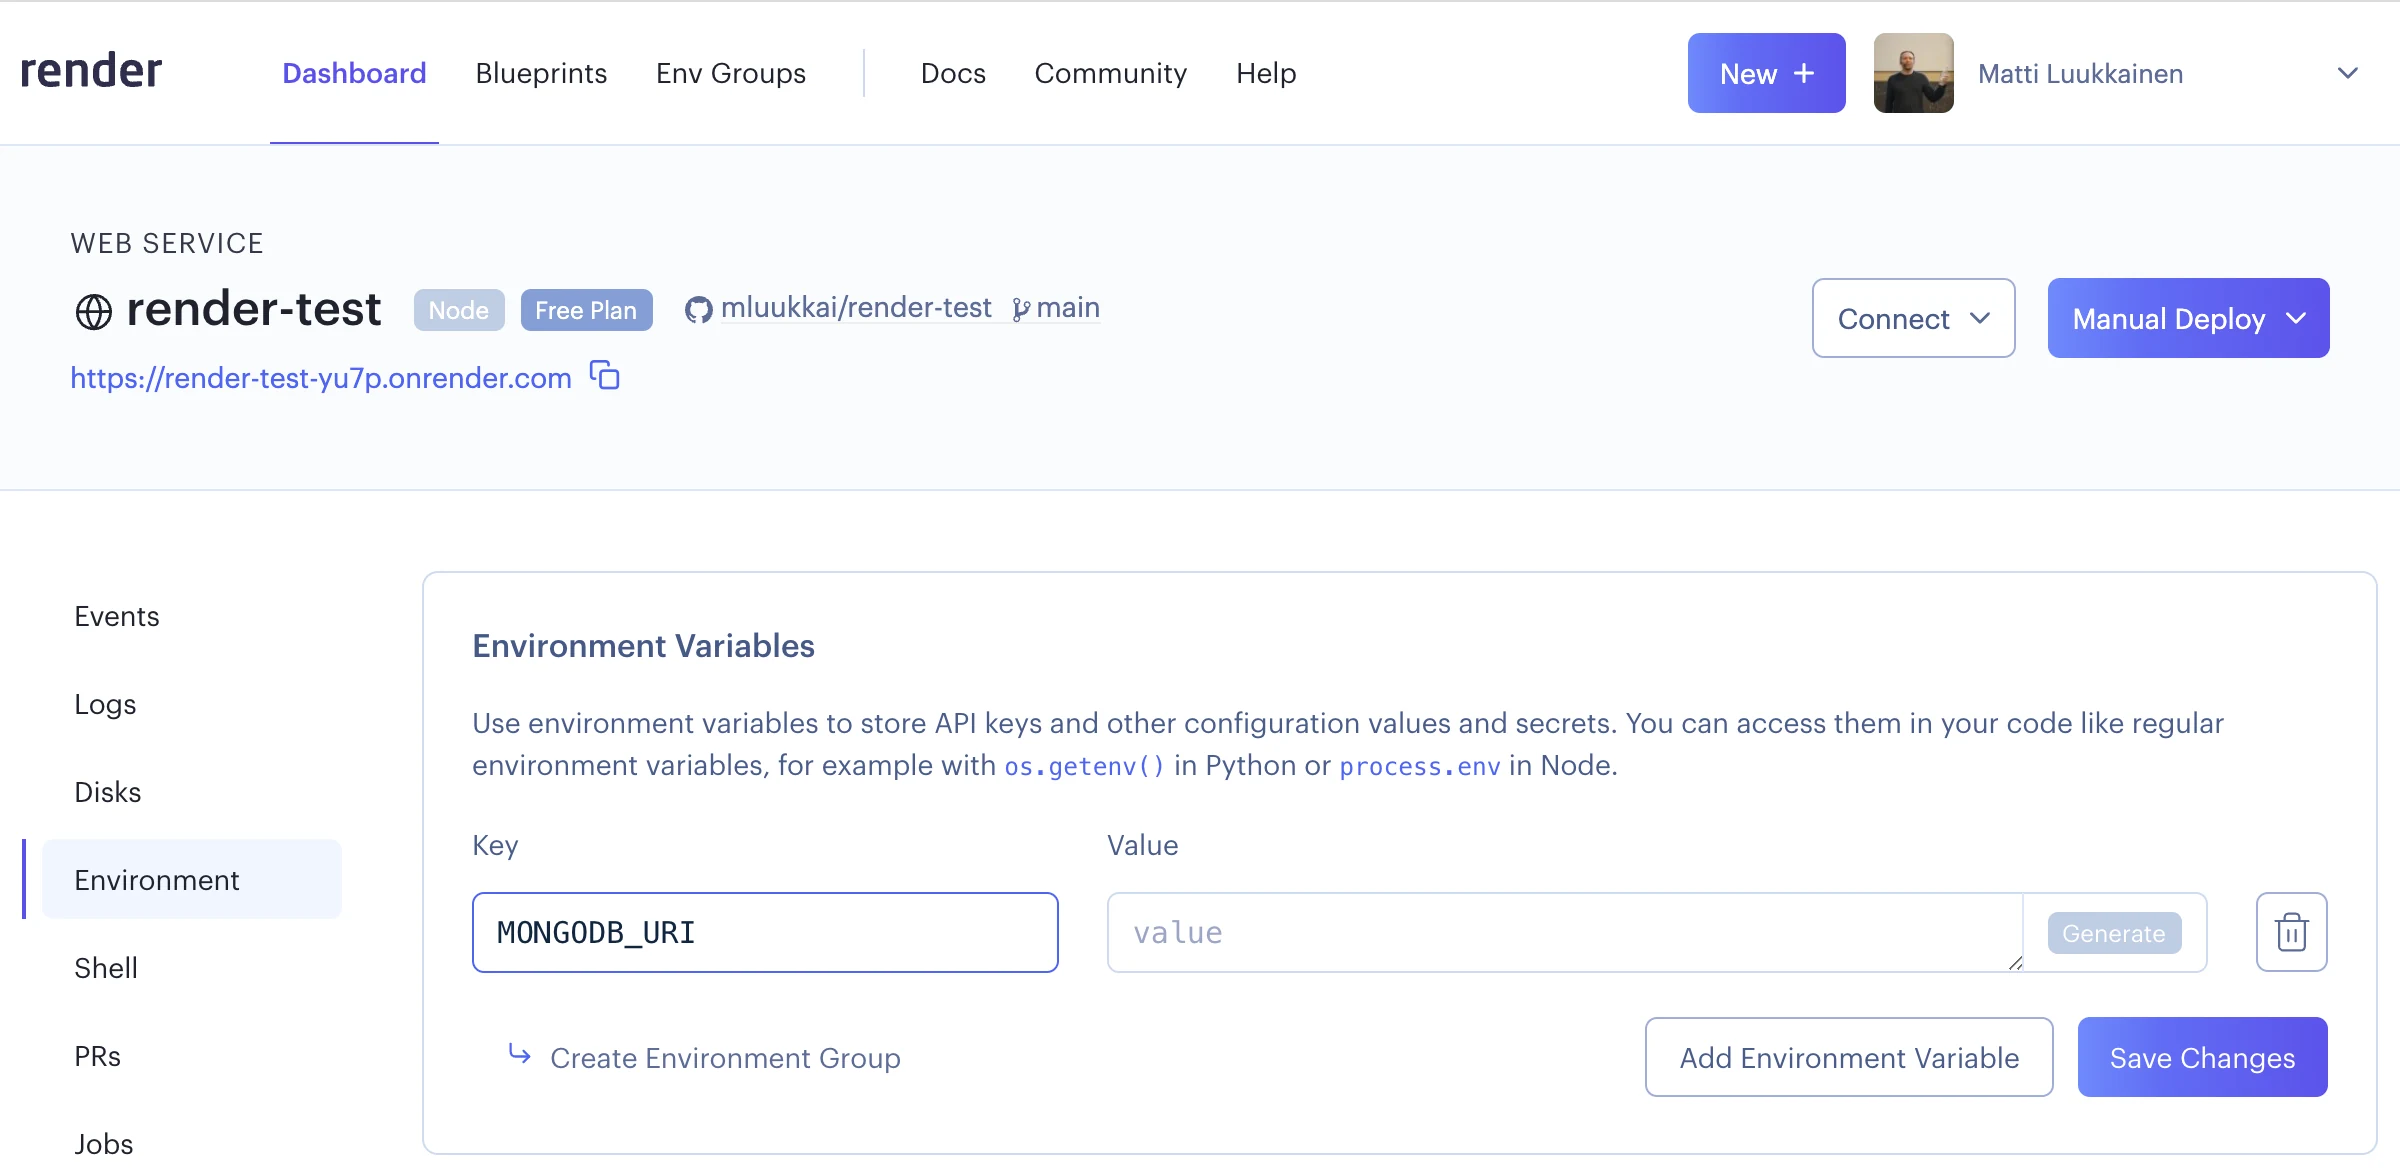Open Jobs in the sidebar
This screenshot has height=1172, width=2400.
click(x=104, y=1144)
